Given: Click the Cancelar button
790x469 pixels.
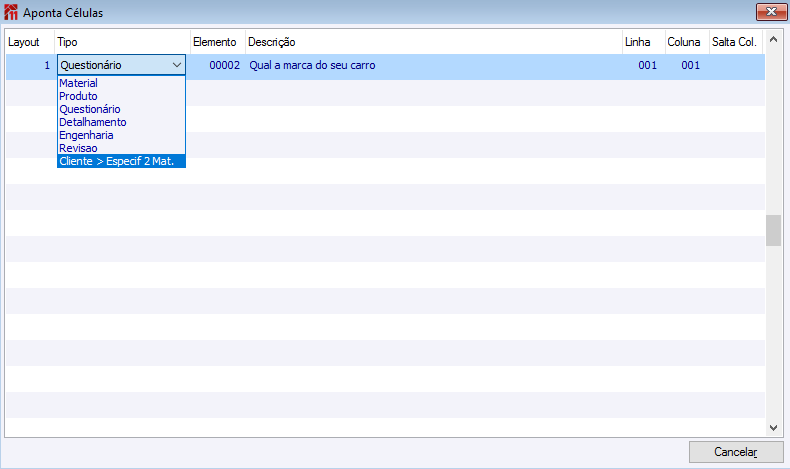Looking at the screenshot, I should coord(736,452).
